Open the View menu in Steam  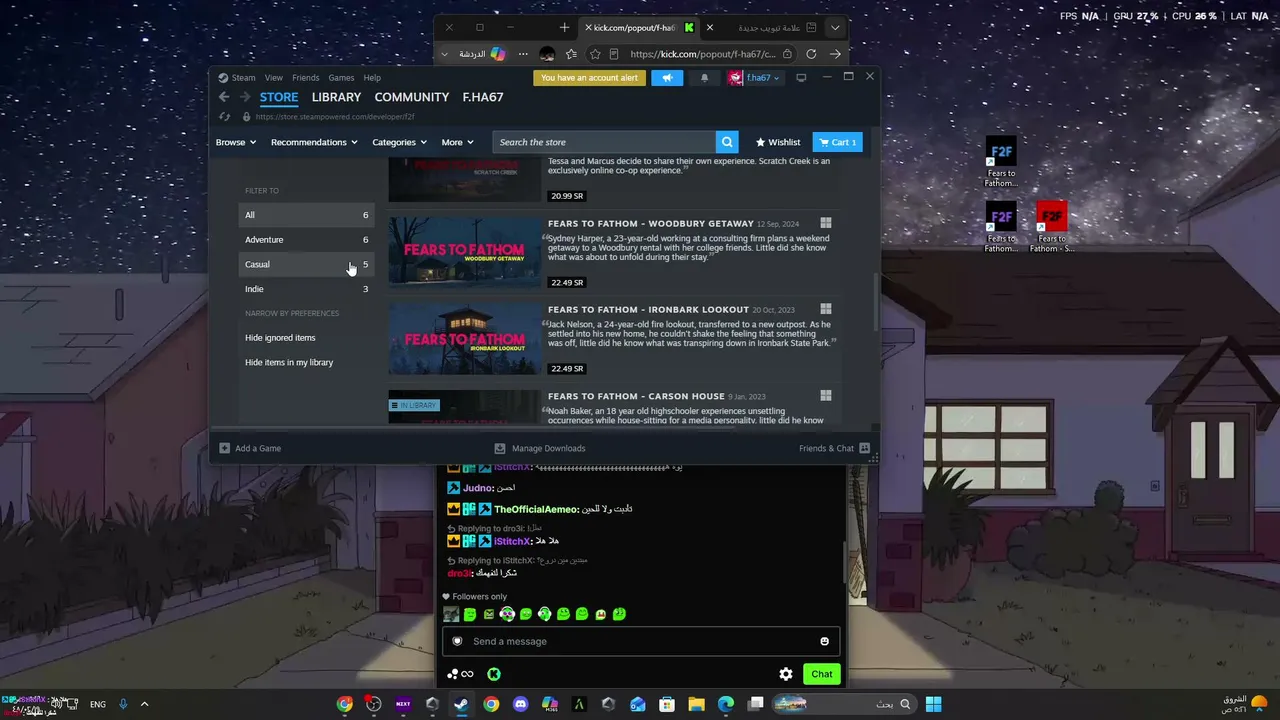273,78
